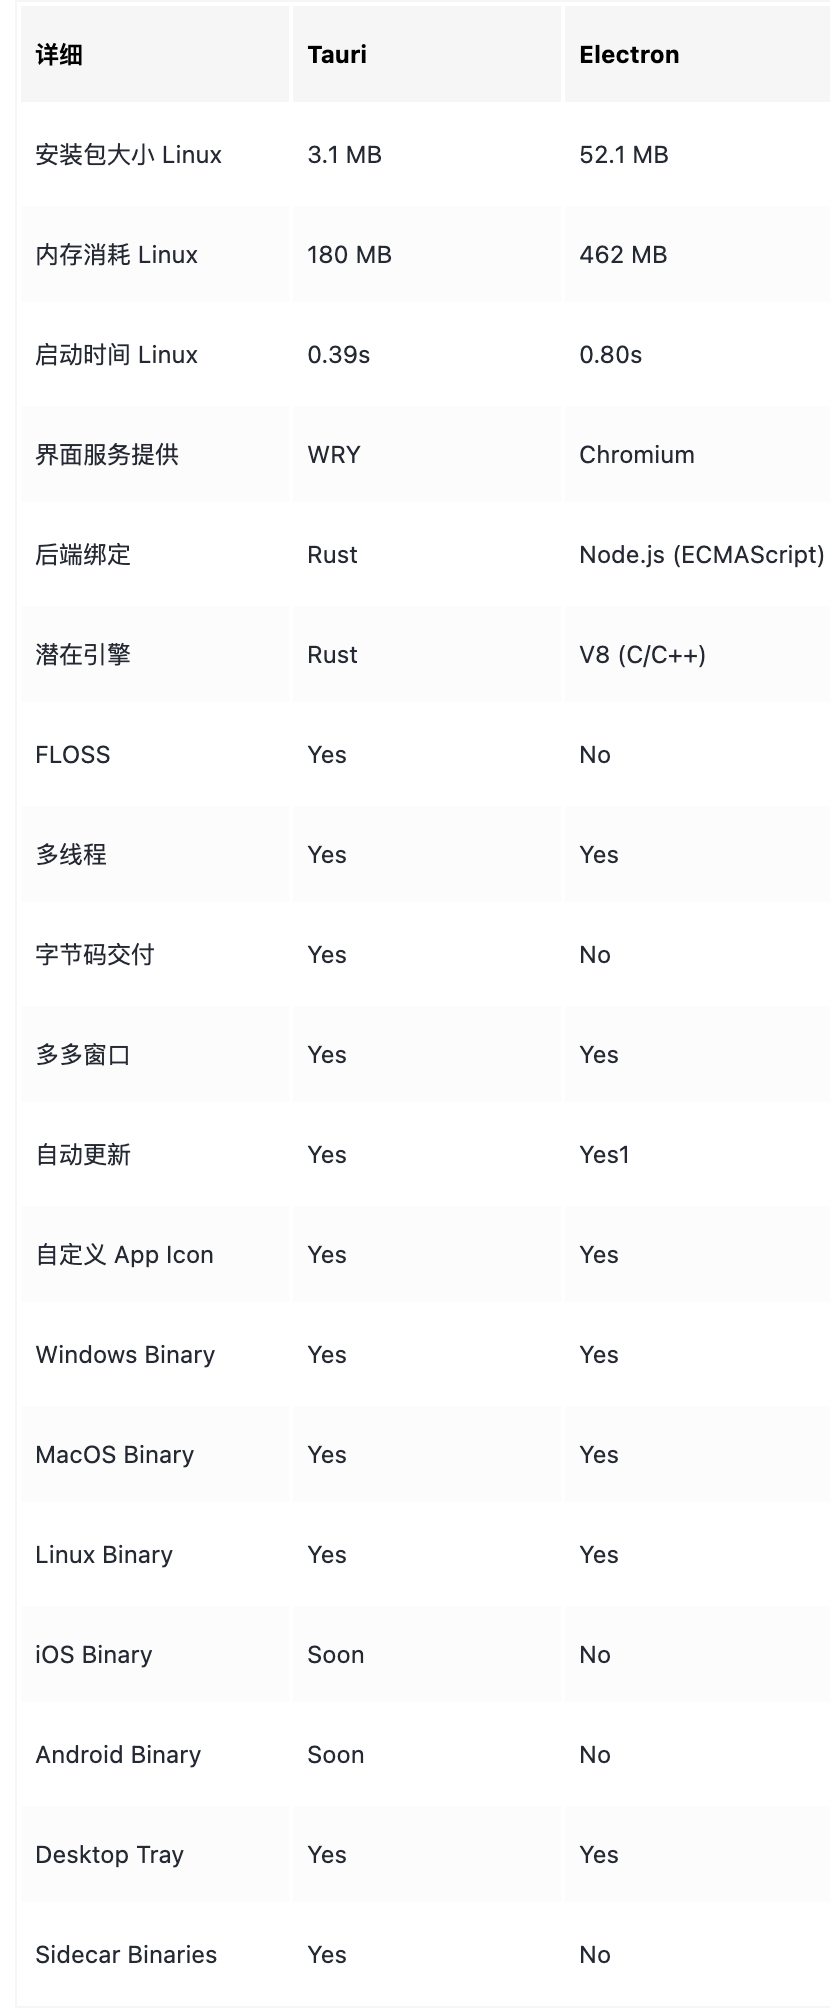
Task: Select the 462 MB memory value
Action: point(622,255)
